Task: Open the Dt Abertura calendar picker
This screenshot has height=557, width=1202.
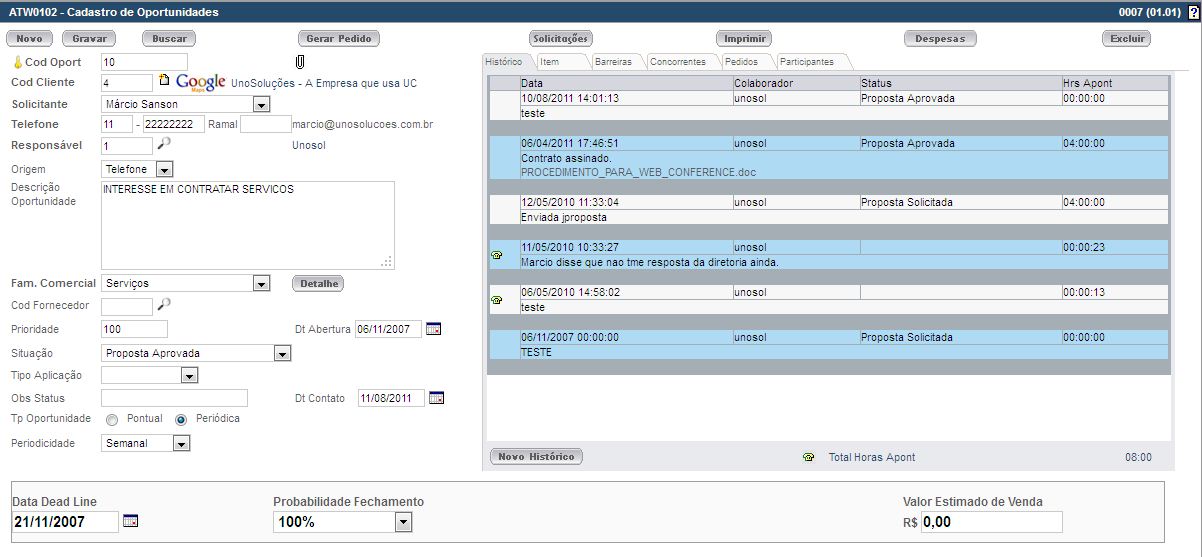Action: [x=433, y=329]
